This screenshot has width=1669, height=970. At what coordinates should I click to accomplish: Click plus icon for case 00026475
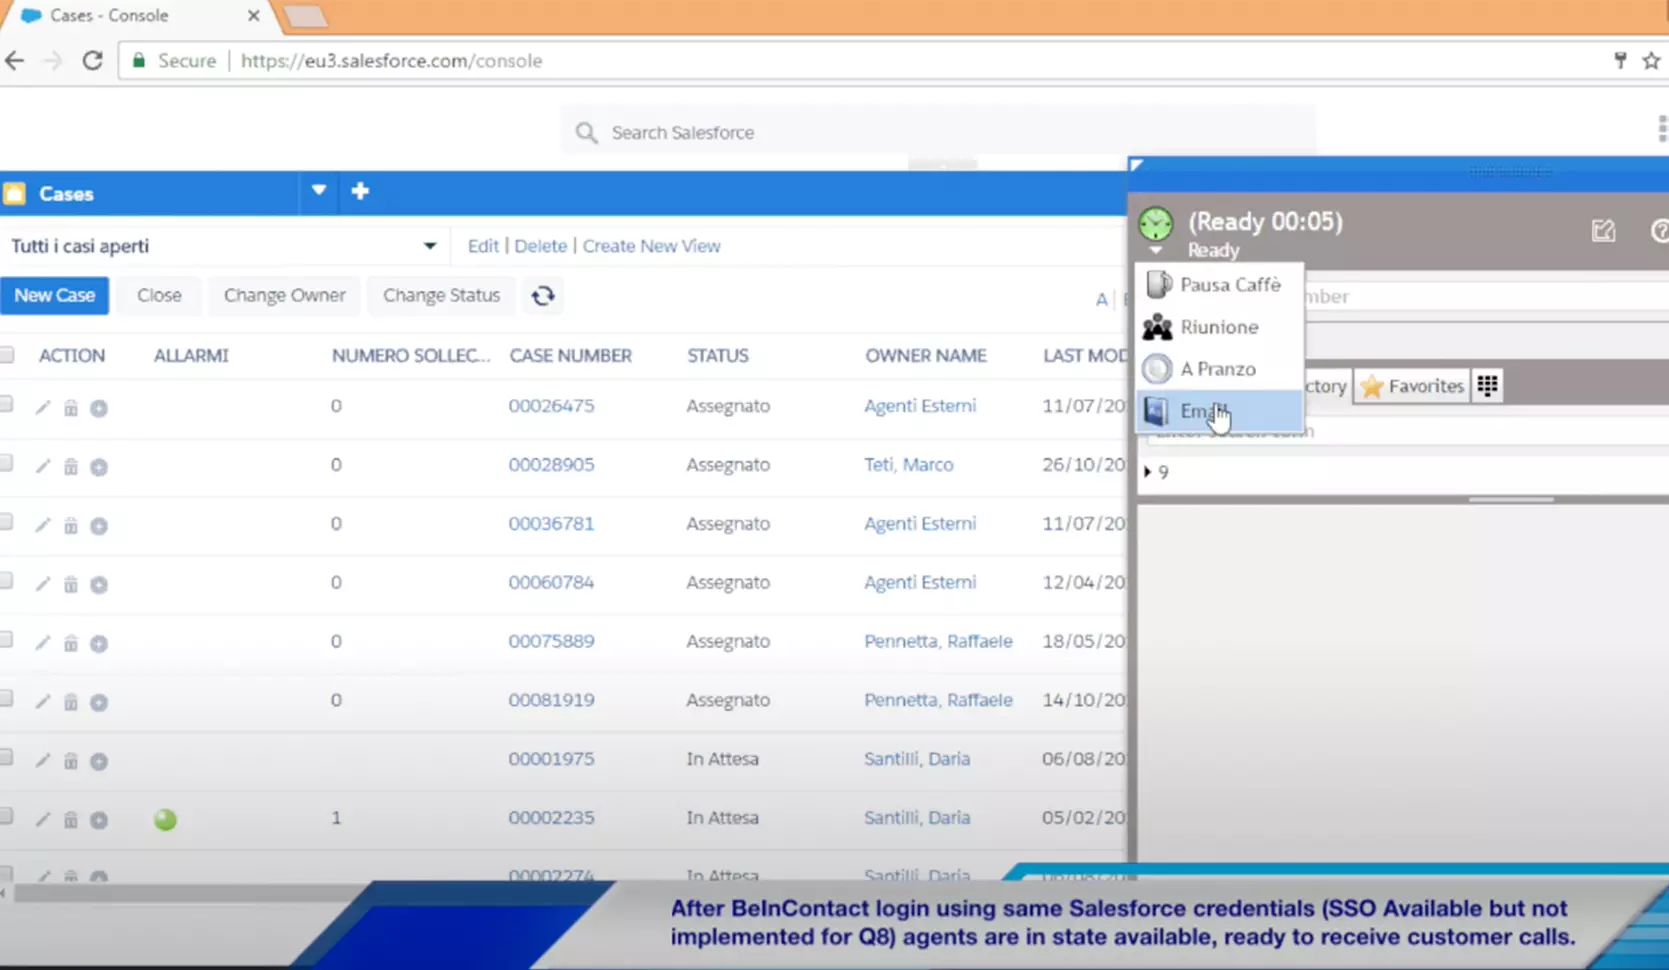pos(99,408)
